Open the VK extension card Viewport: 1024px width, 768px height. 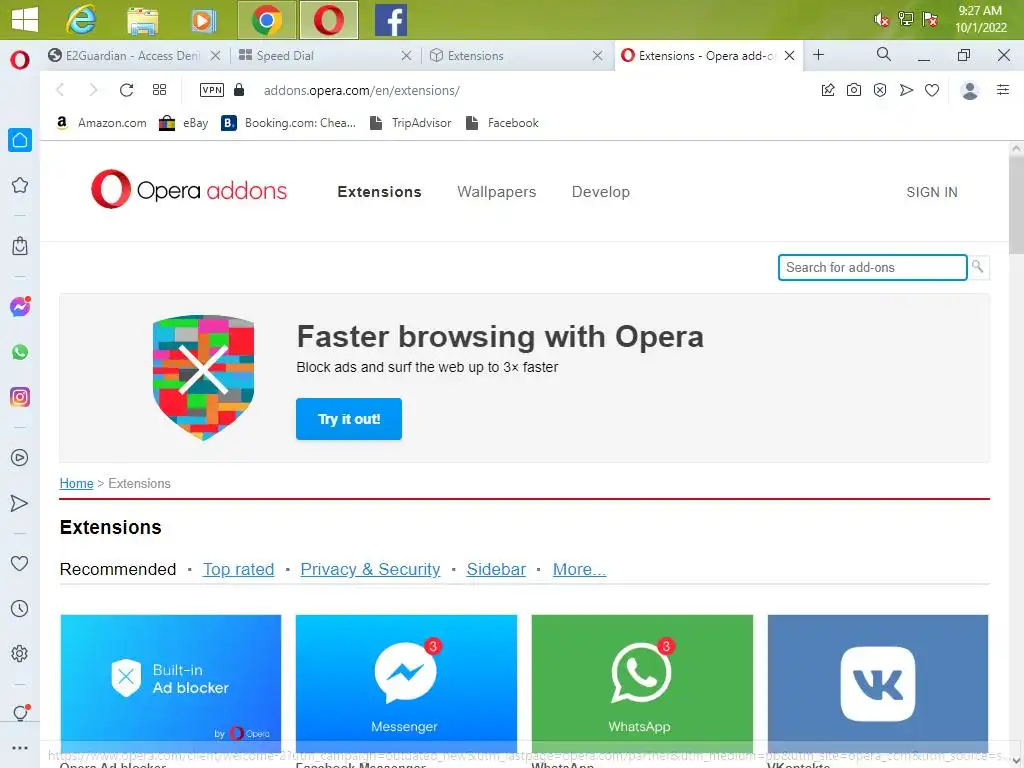coord(878,683)
